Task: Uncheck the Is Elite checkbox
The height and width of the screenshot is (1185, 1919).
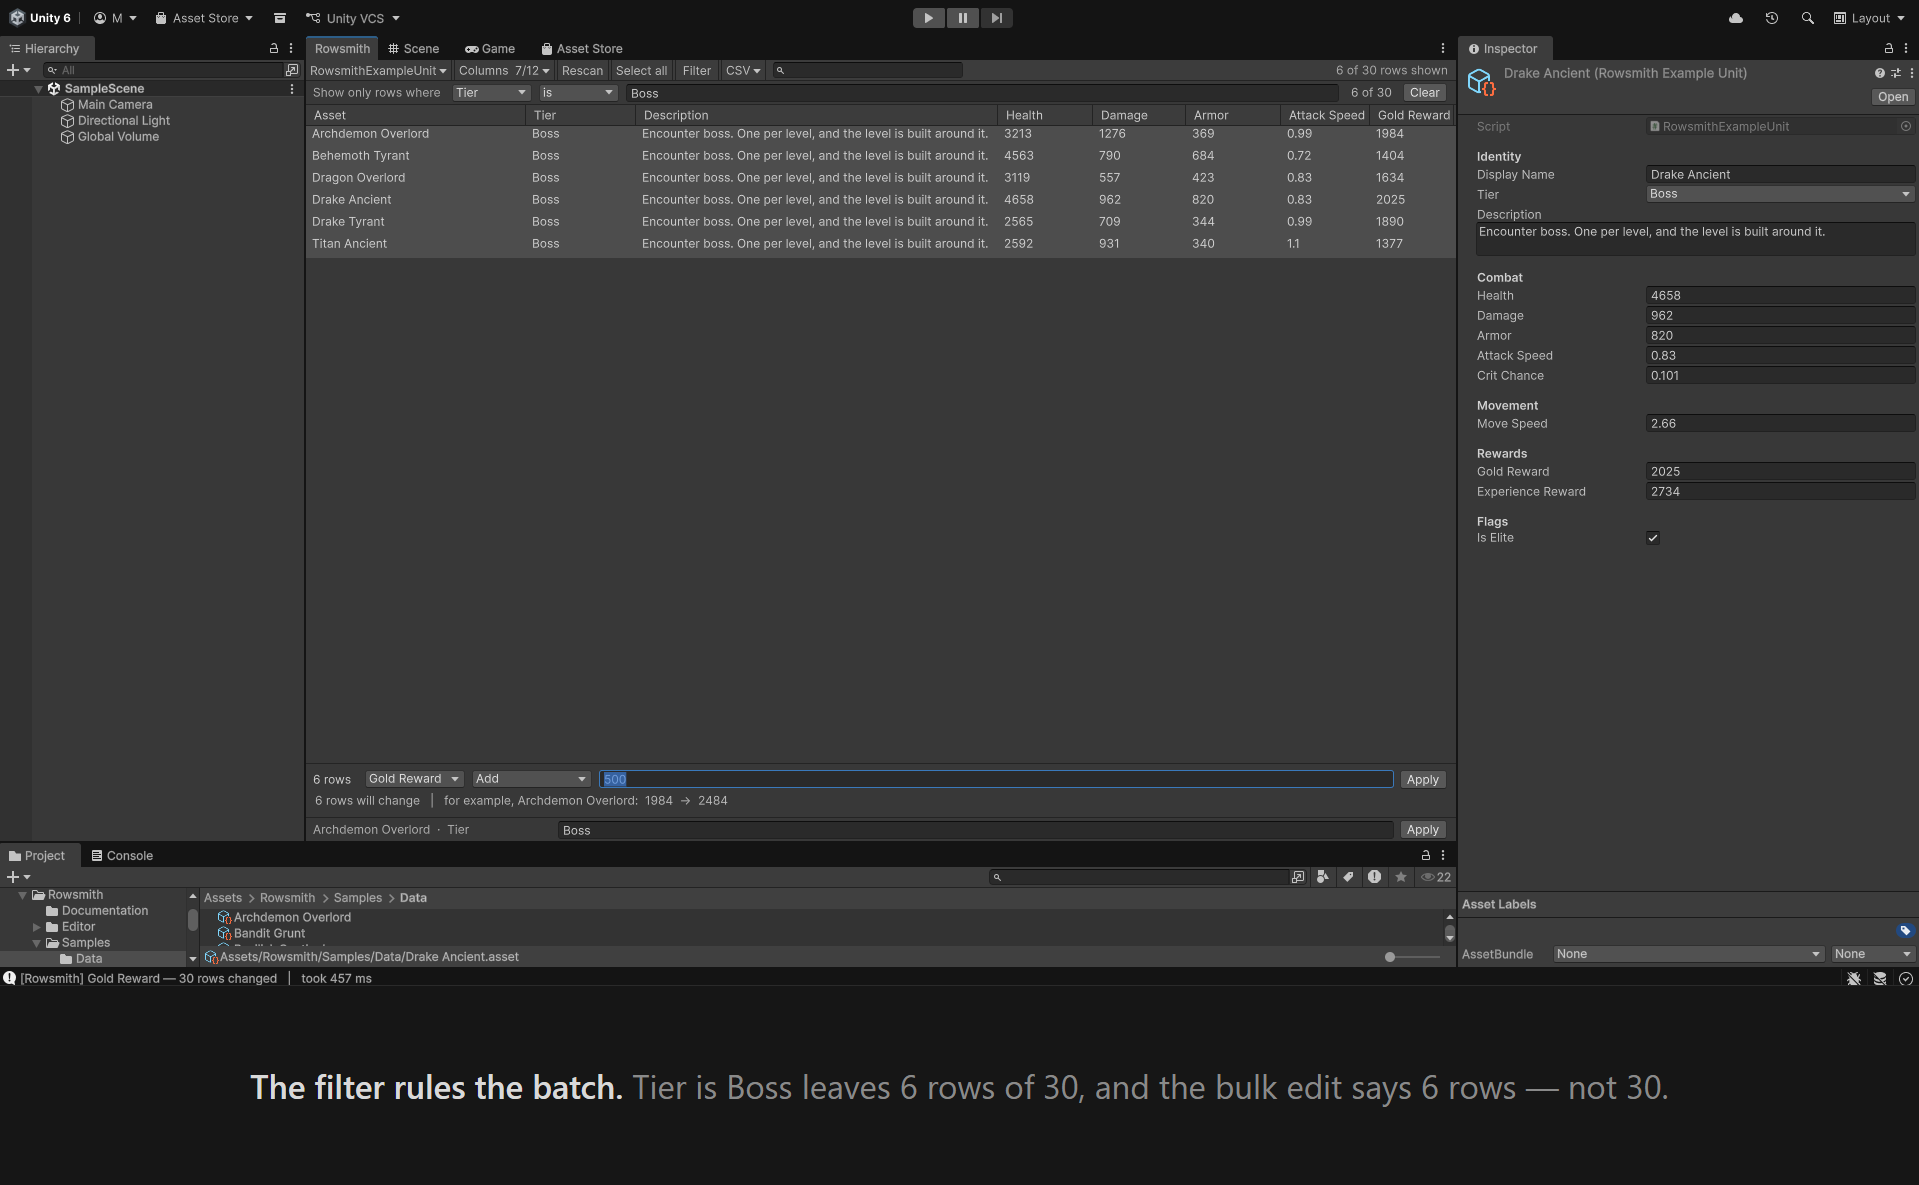Action: (1653, 538)
